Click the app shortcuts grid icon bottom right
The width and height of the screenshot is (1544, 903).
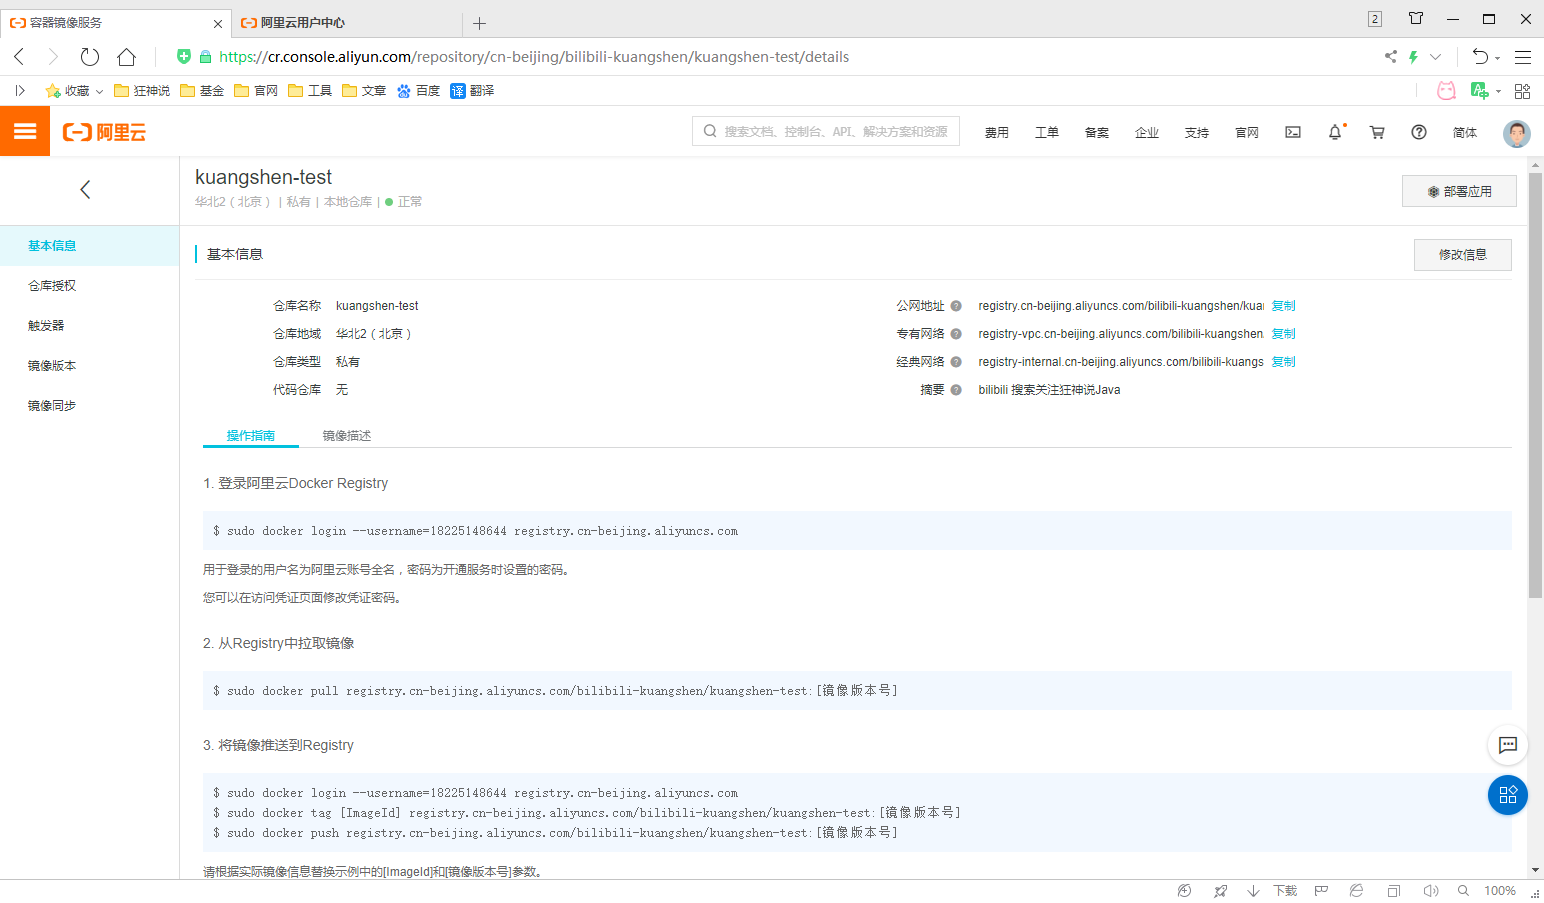pyautogui.click(x=1507, y=795)
